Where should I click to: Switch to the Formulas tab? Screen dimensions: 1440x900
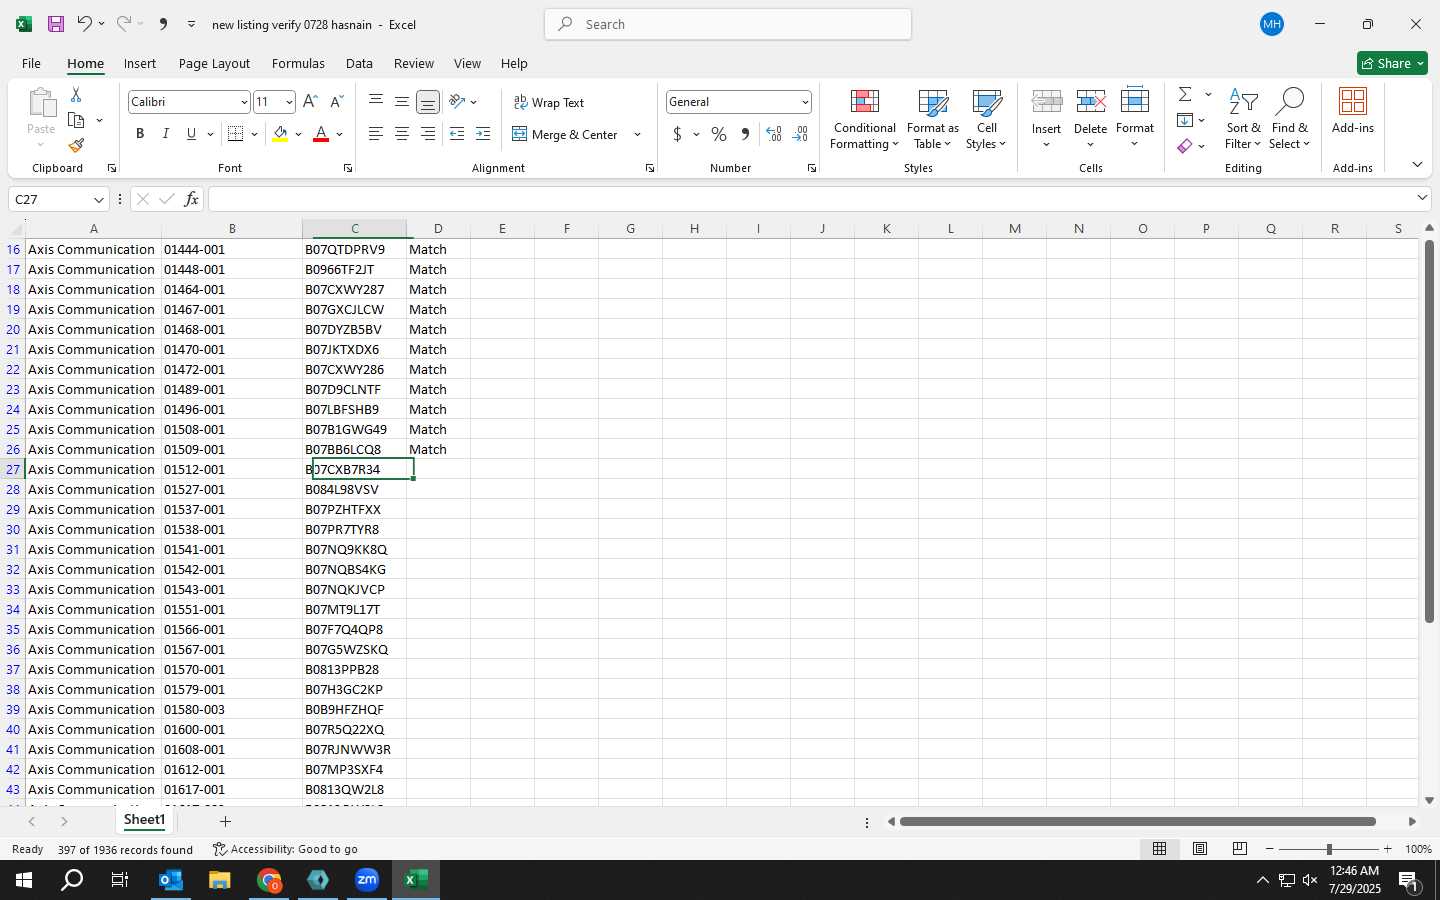point(298,63)
